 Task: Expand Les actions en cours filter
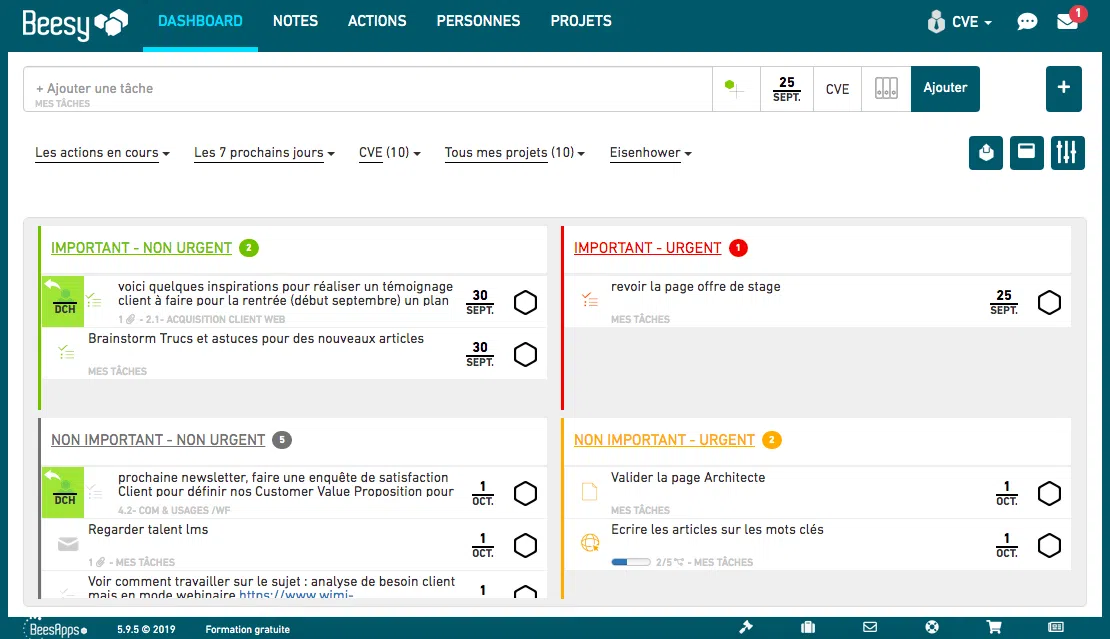[102, 153]
